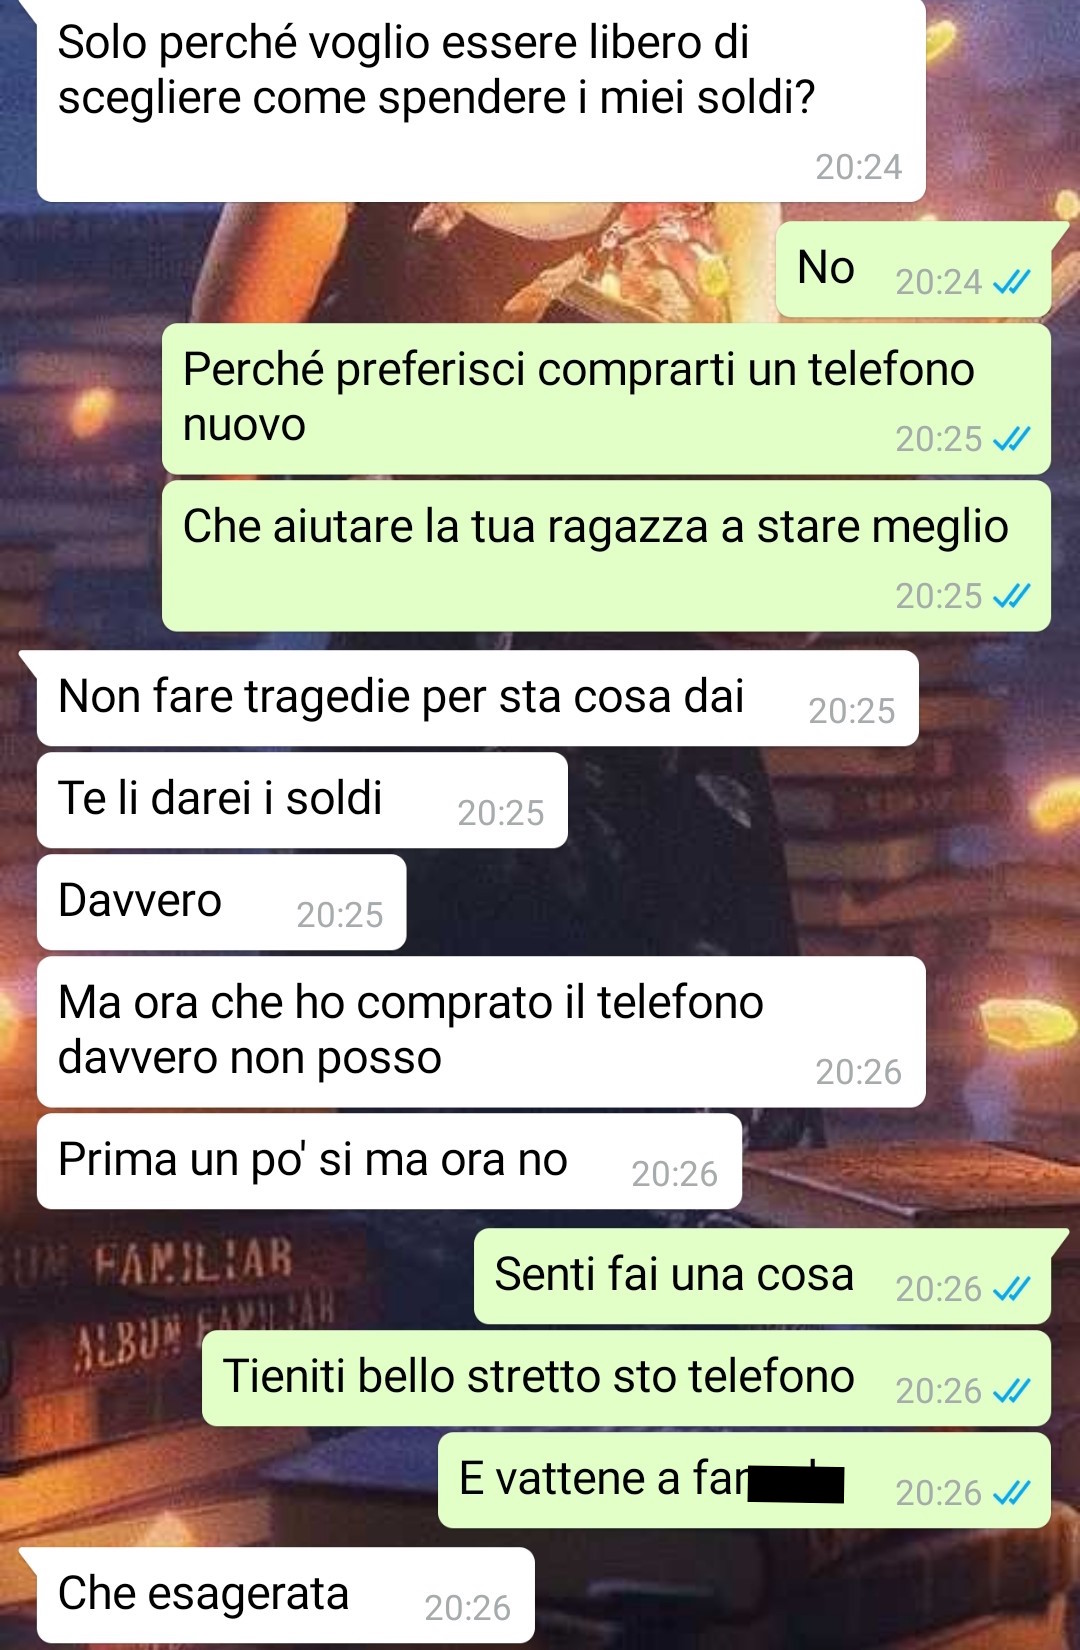Viewport: 1080px width, 1650px height.
Task: Select the 'Prima un po' si ma ora no' bubble
Action: 389,1161
